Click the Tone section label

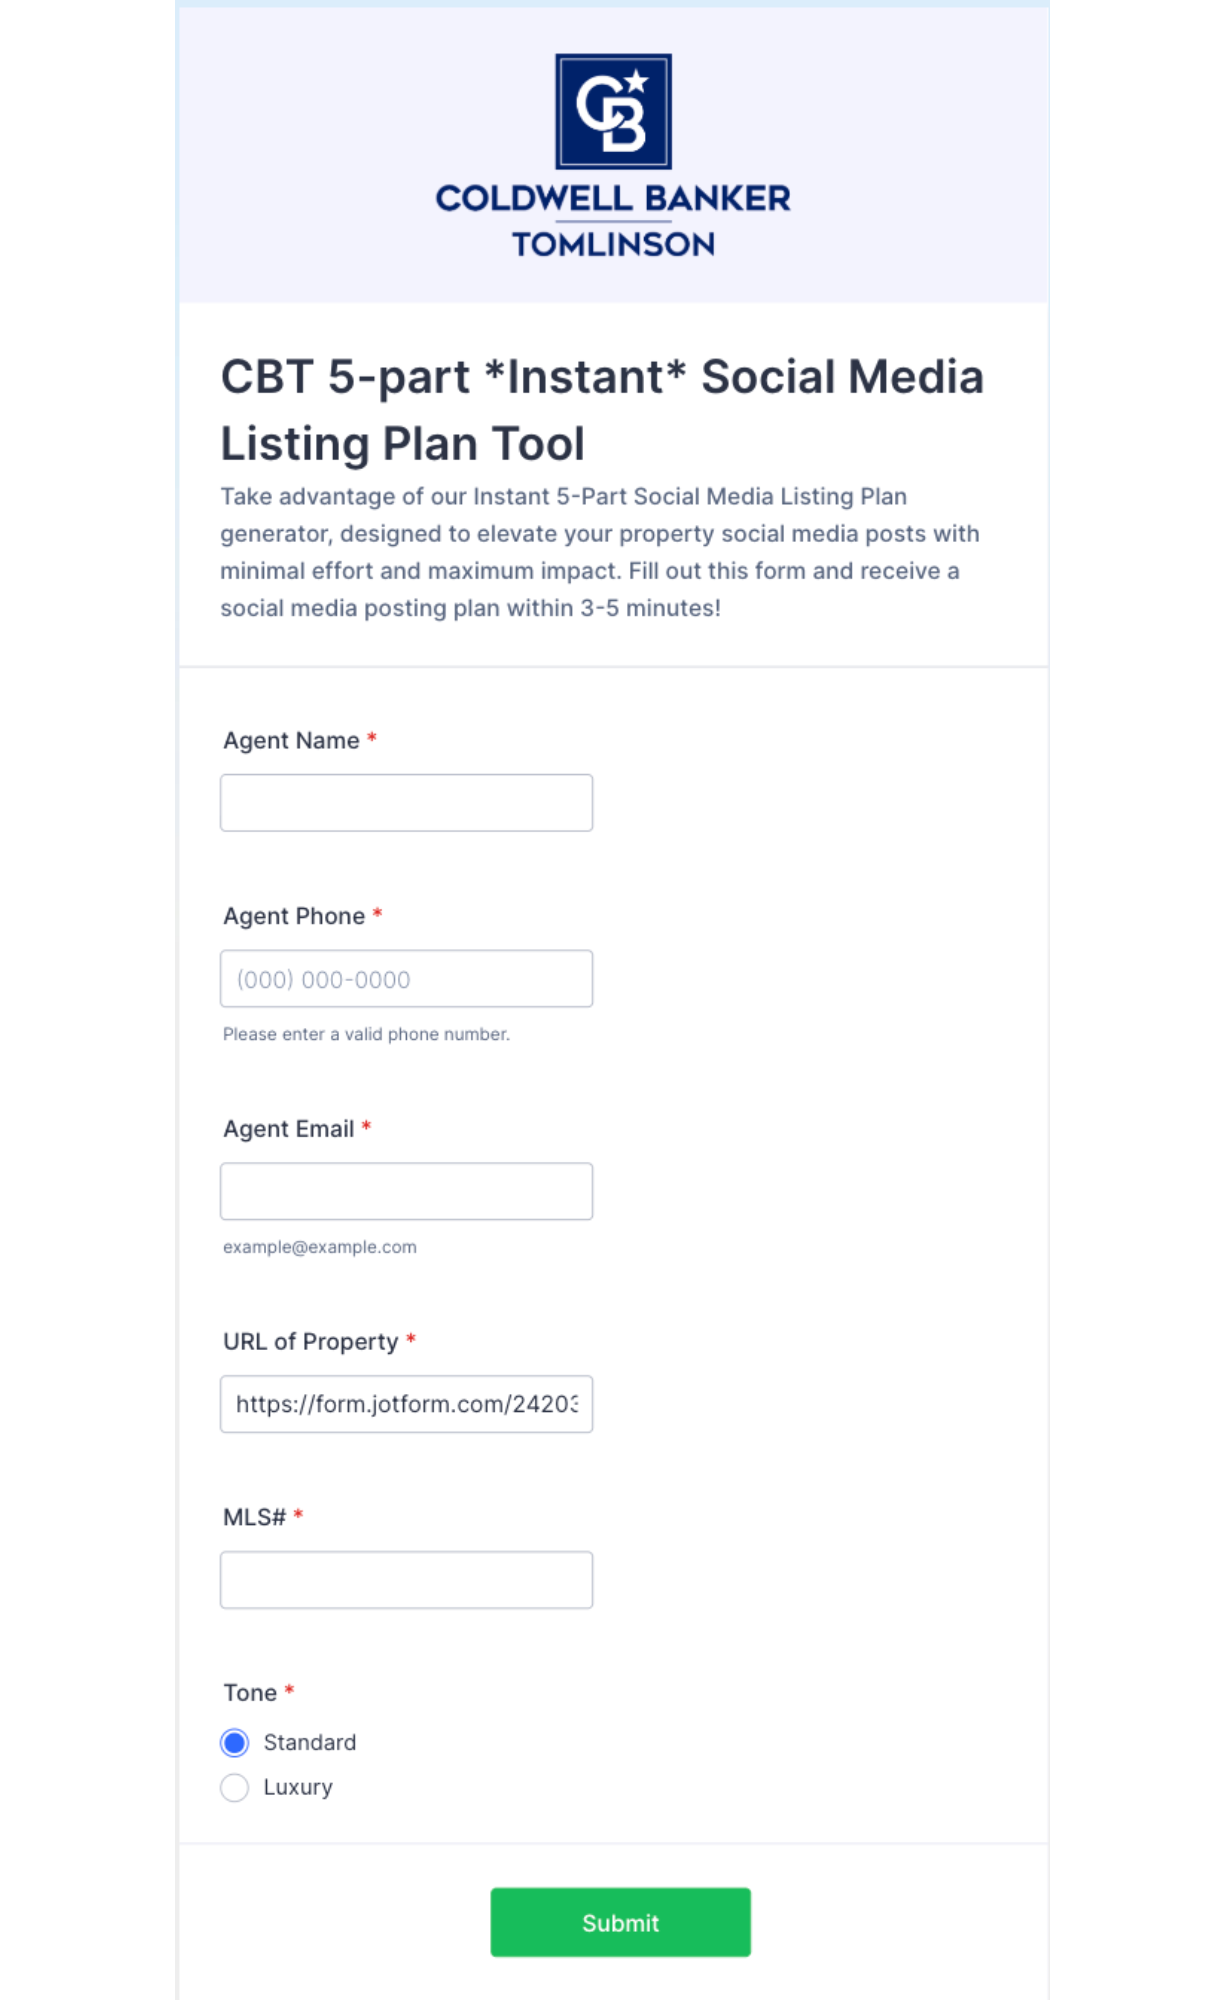(x=250, y=1693)
